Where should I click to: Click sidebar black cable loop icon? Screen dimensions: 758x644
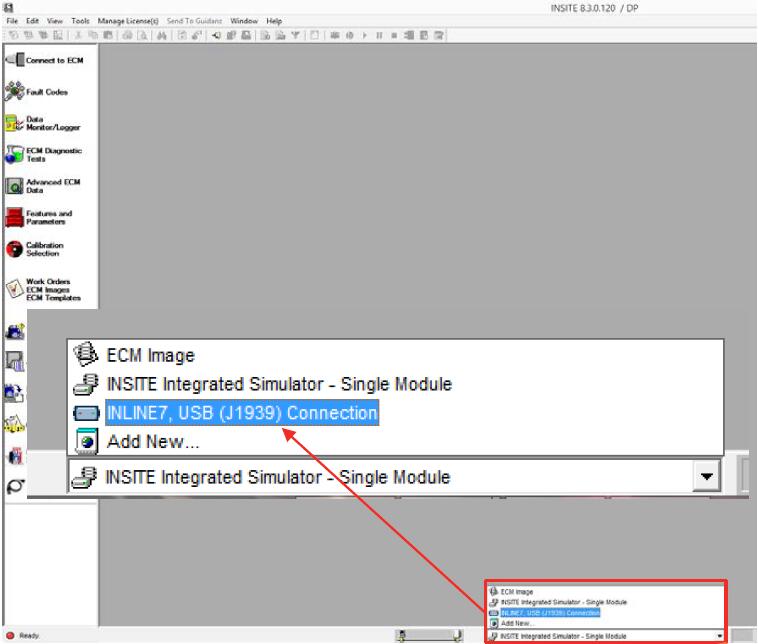(15, 486)
